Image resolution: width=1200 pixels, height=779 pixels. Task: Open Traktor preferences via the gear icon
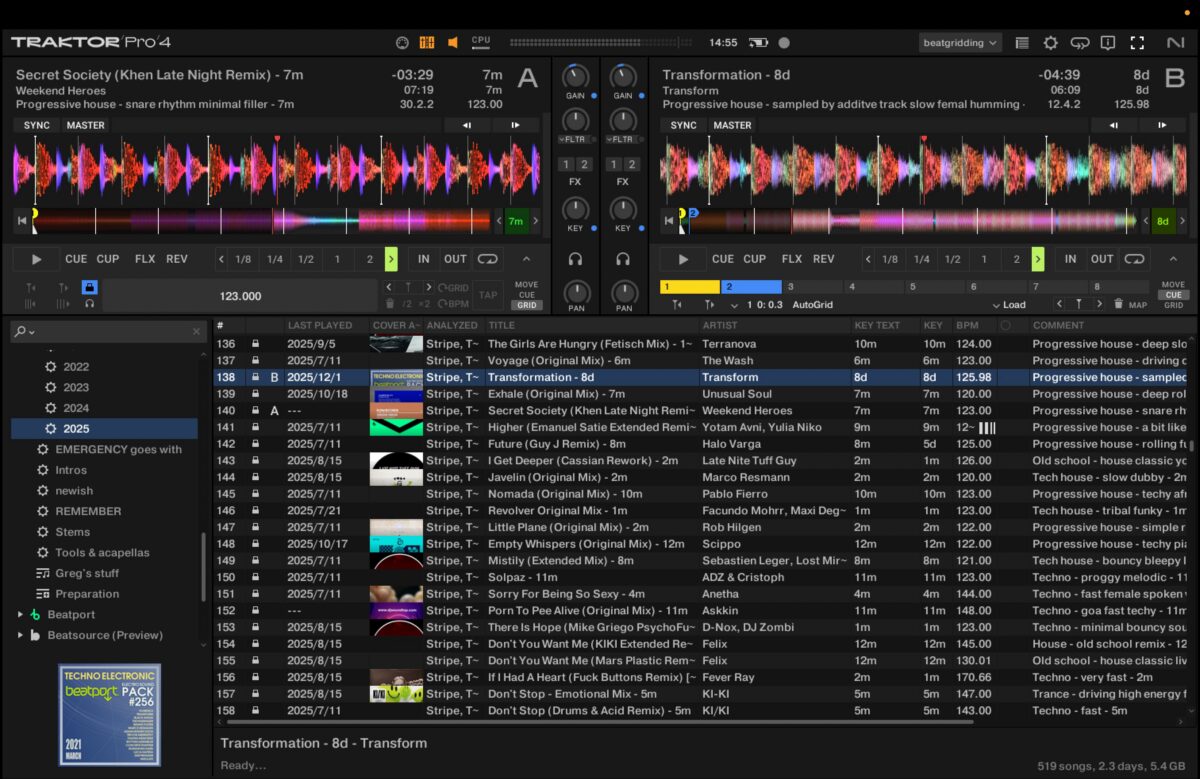click(1050, 43)
